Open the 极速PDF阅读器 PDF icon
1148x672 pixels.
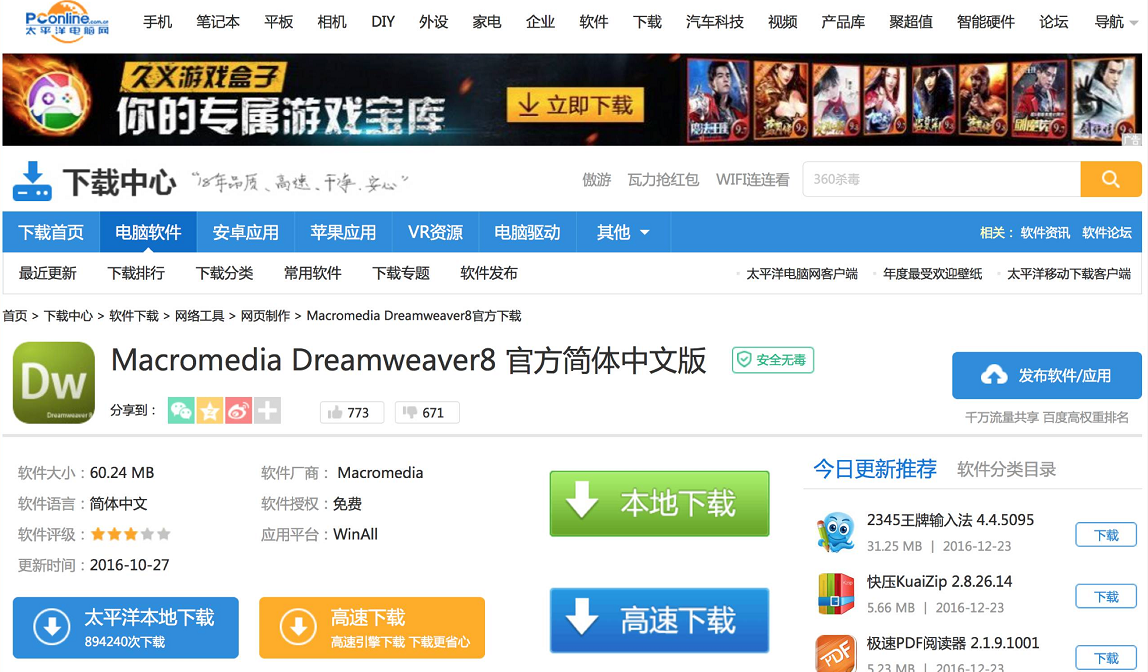tap(835, 654)
